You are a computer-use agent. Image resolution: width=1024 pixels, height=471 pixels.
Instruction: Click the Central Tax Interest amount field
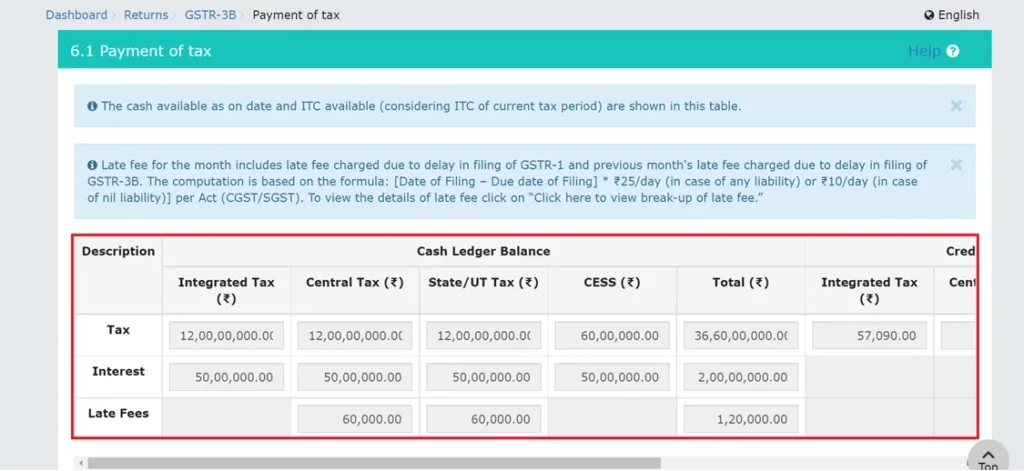[x=355, y=378]
